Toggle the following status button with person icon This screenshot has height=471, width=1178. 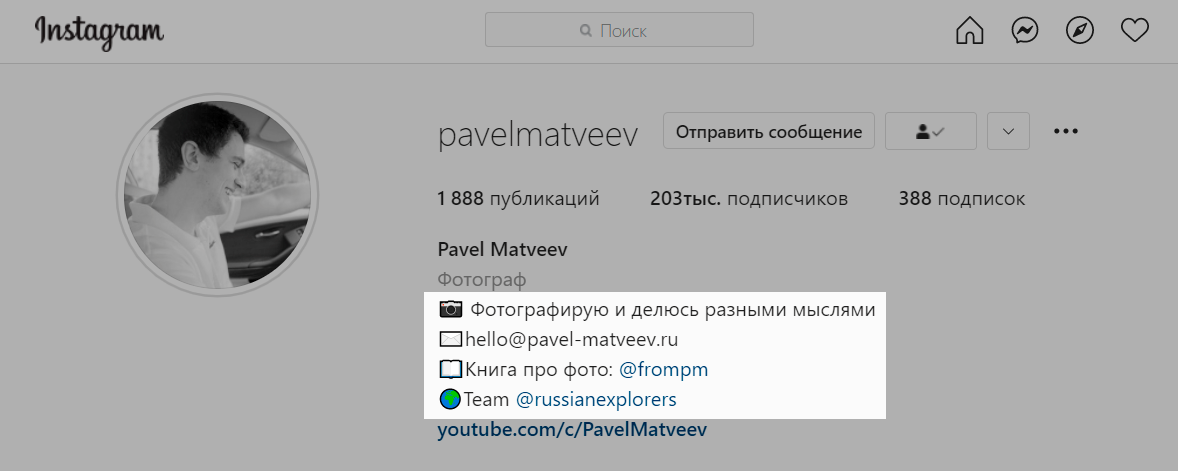click(x=931, y=131)
